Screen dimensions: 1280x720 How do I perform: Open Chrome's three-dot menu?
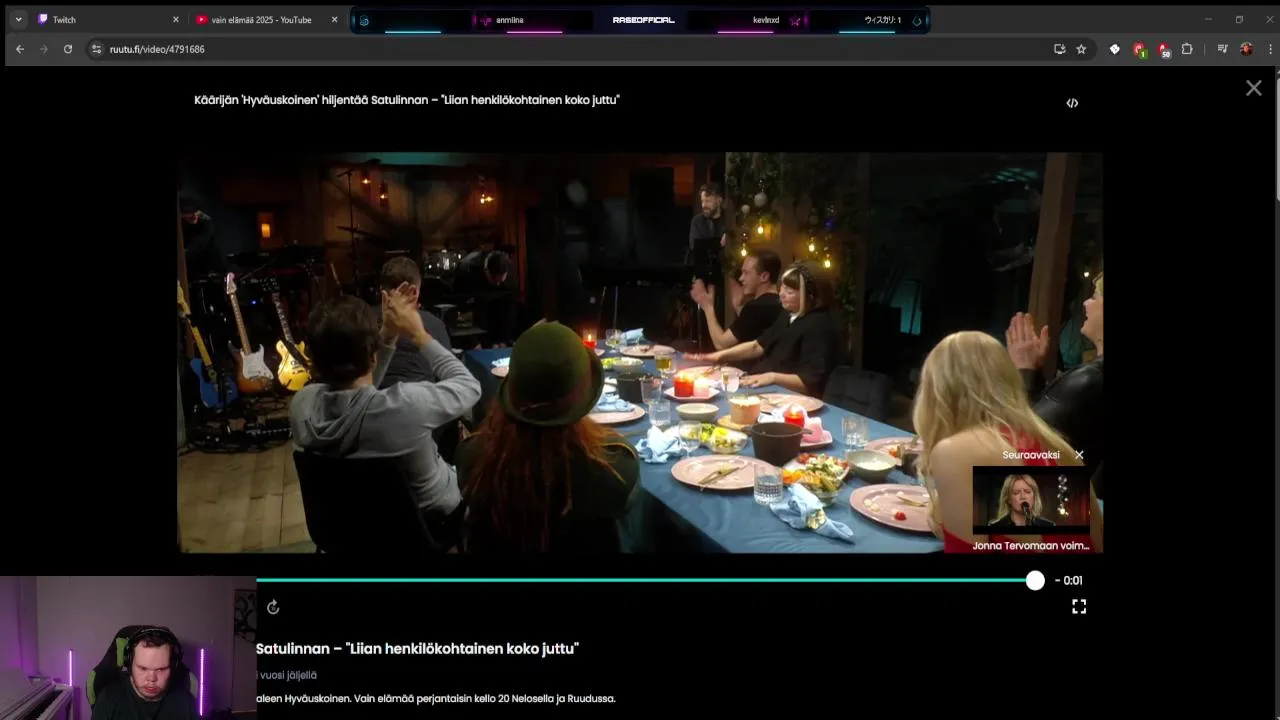click(x=1270, y=49)
